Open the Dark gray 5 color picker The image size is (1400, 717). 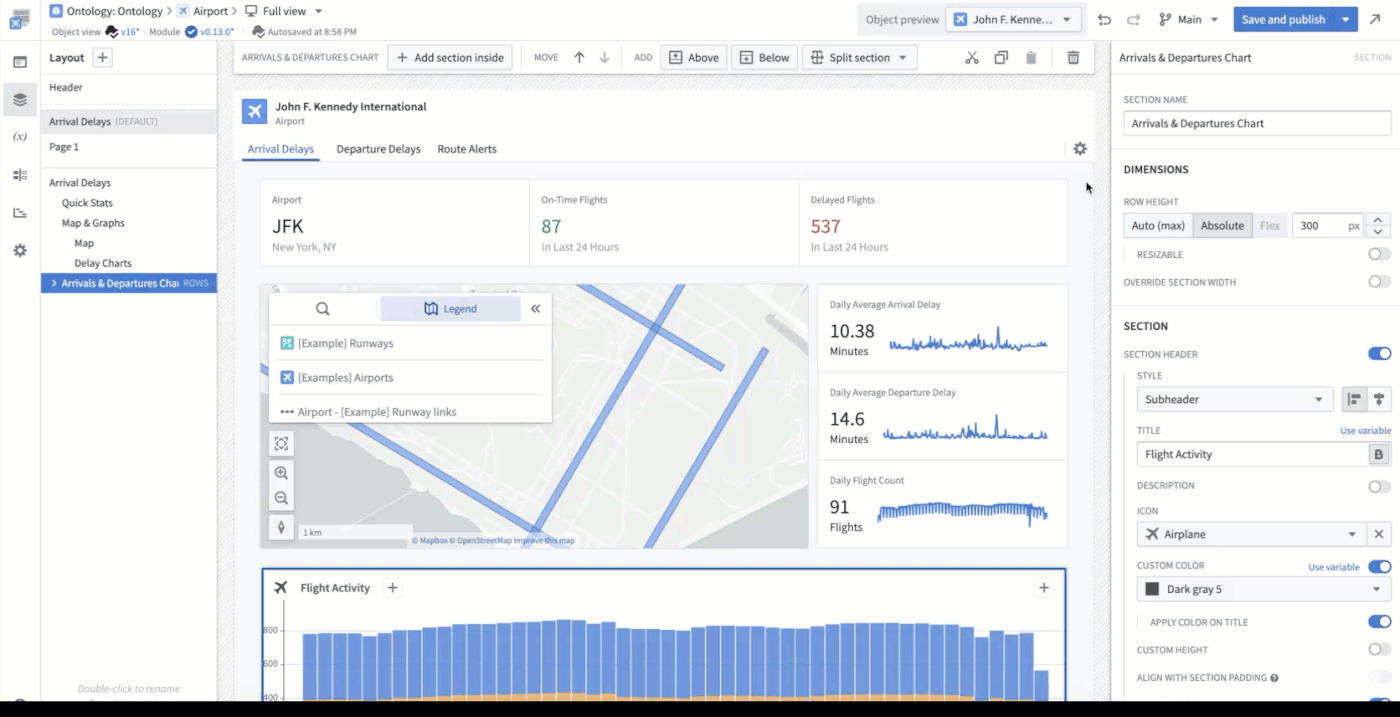point(1264,589)
